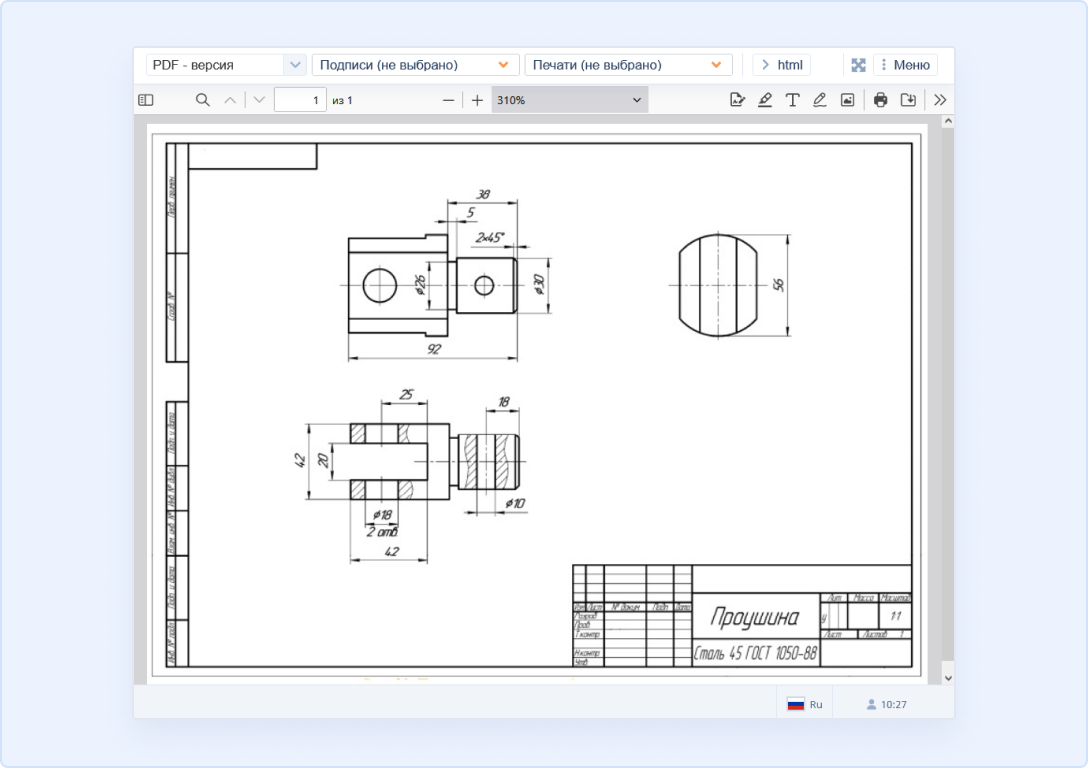Select the add text tool

tap(792, 100)
